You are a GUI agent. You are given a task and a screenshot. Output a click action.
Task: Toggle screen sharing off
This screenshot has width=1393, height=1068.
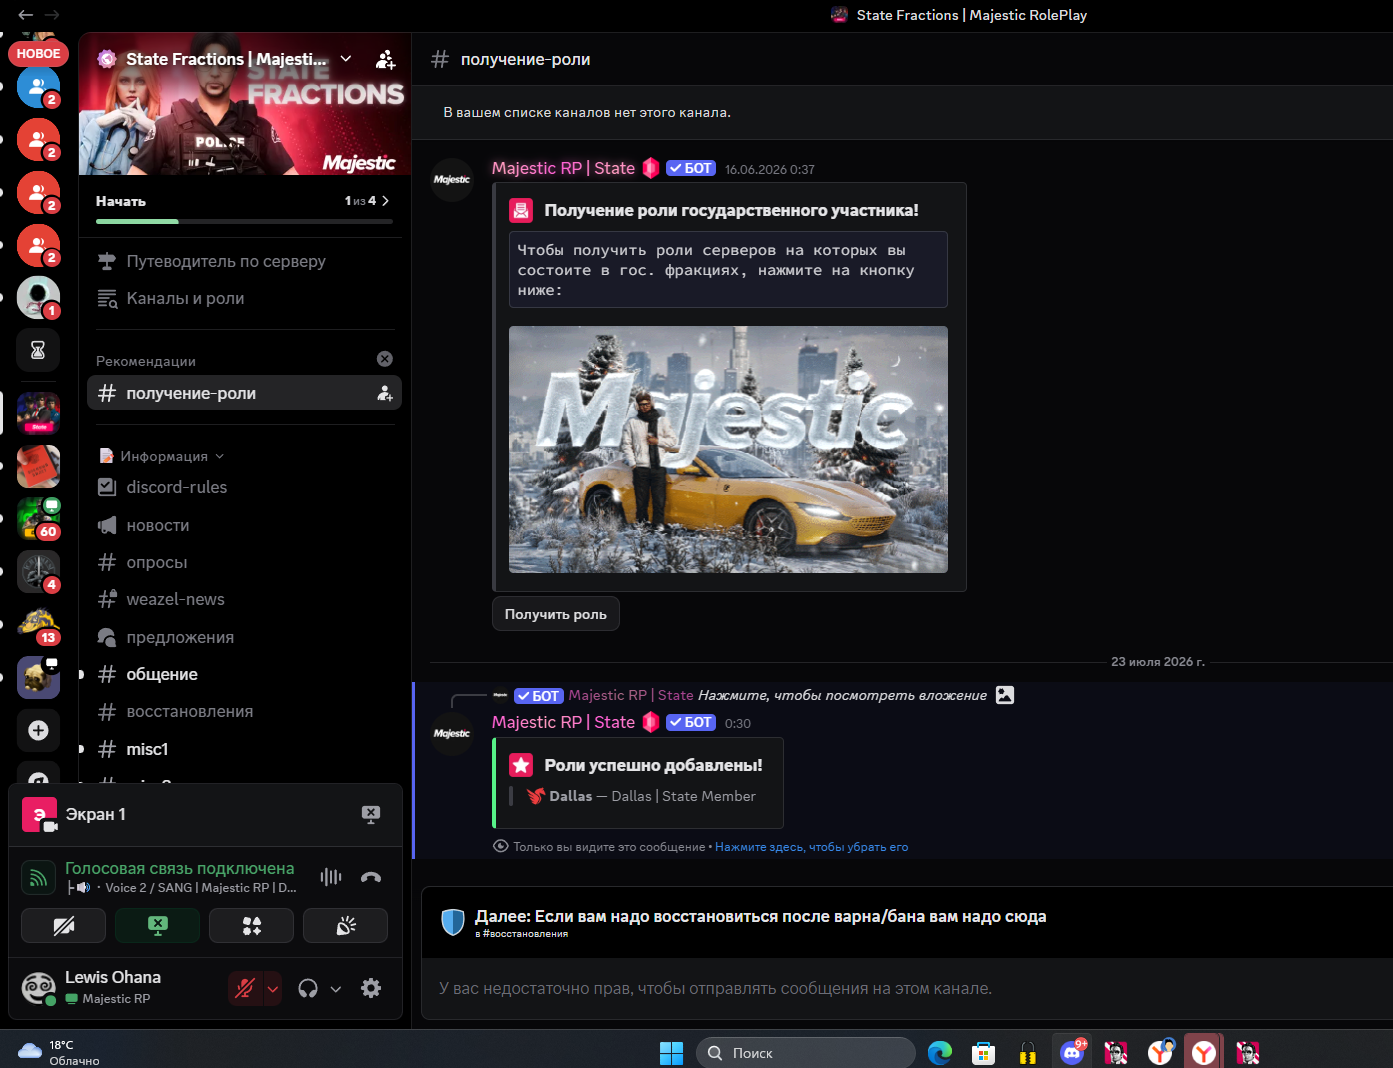[x=158, y=926]
